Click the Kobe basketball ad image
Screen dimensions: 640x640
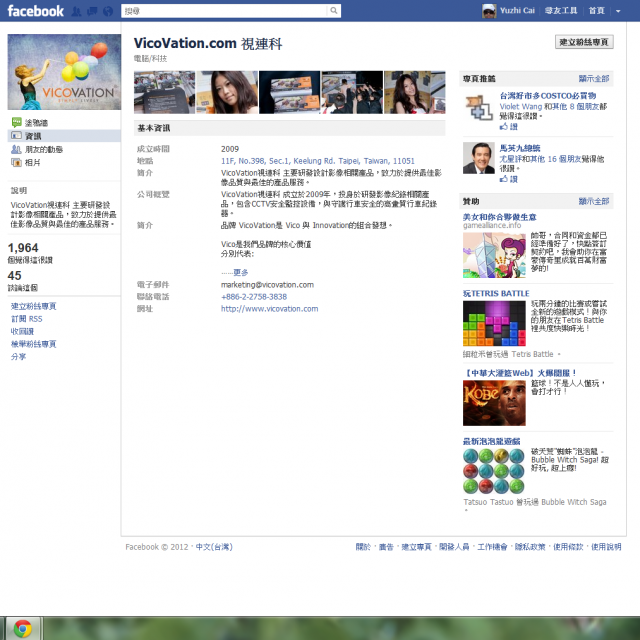point(494,403)
